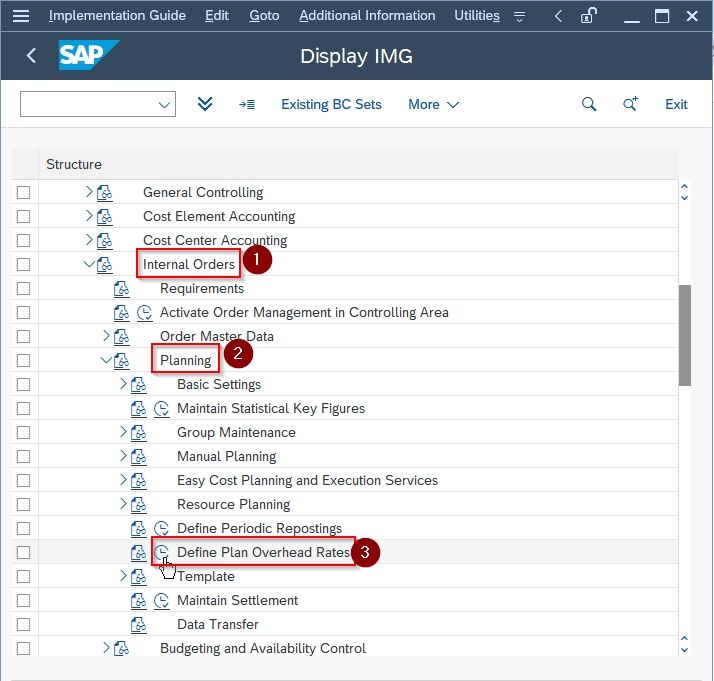The image size is (714, 681).
Task: Tick the checkbox in the Data Transfer row
Action: pos(23,625)
